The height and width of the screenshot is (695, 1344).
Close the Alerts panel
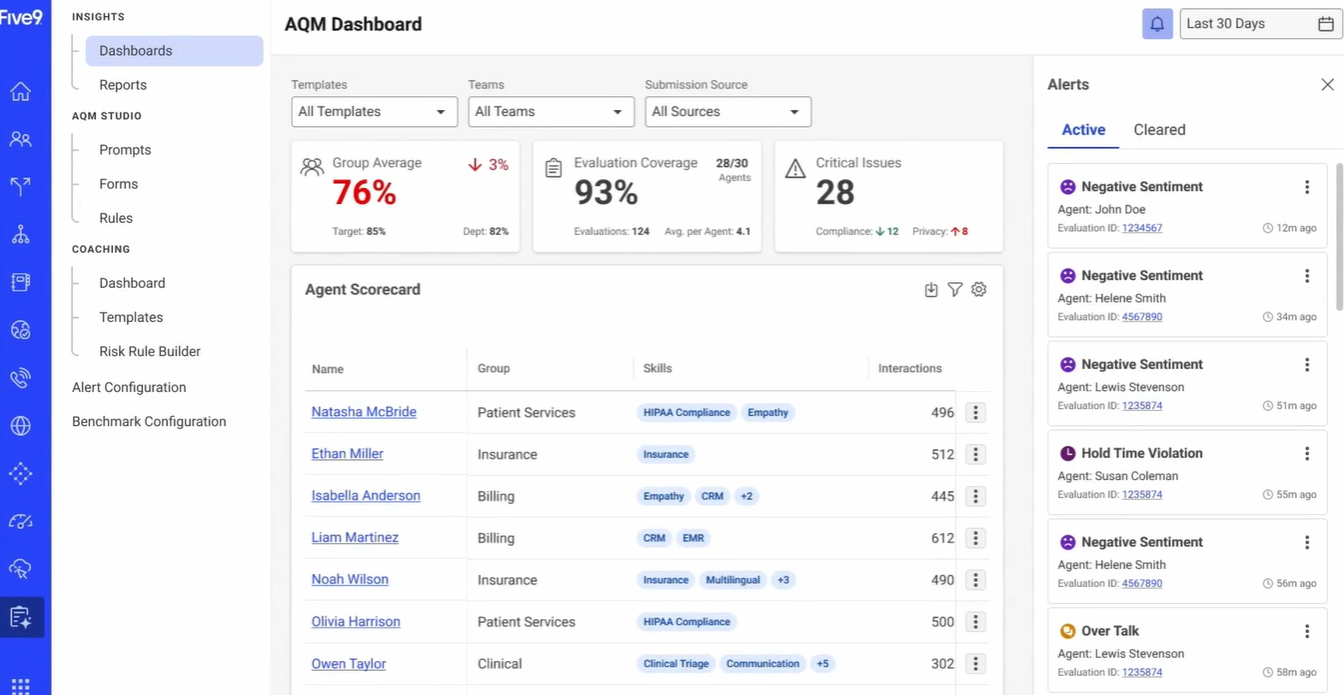1327,85
